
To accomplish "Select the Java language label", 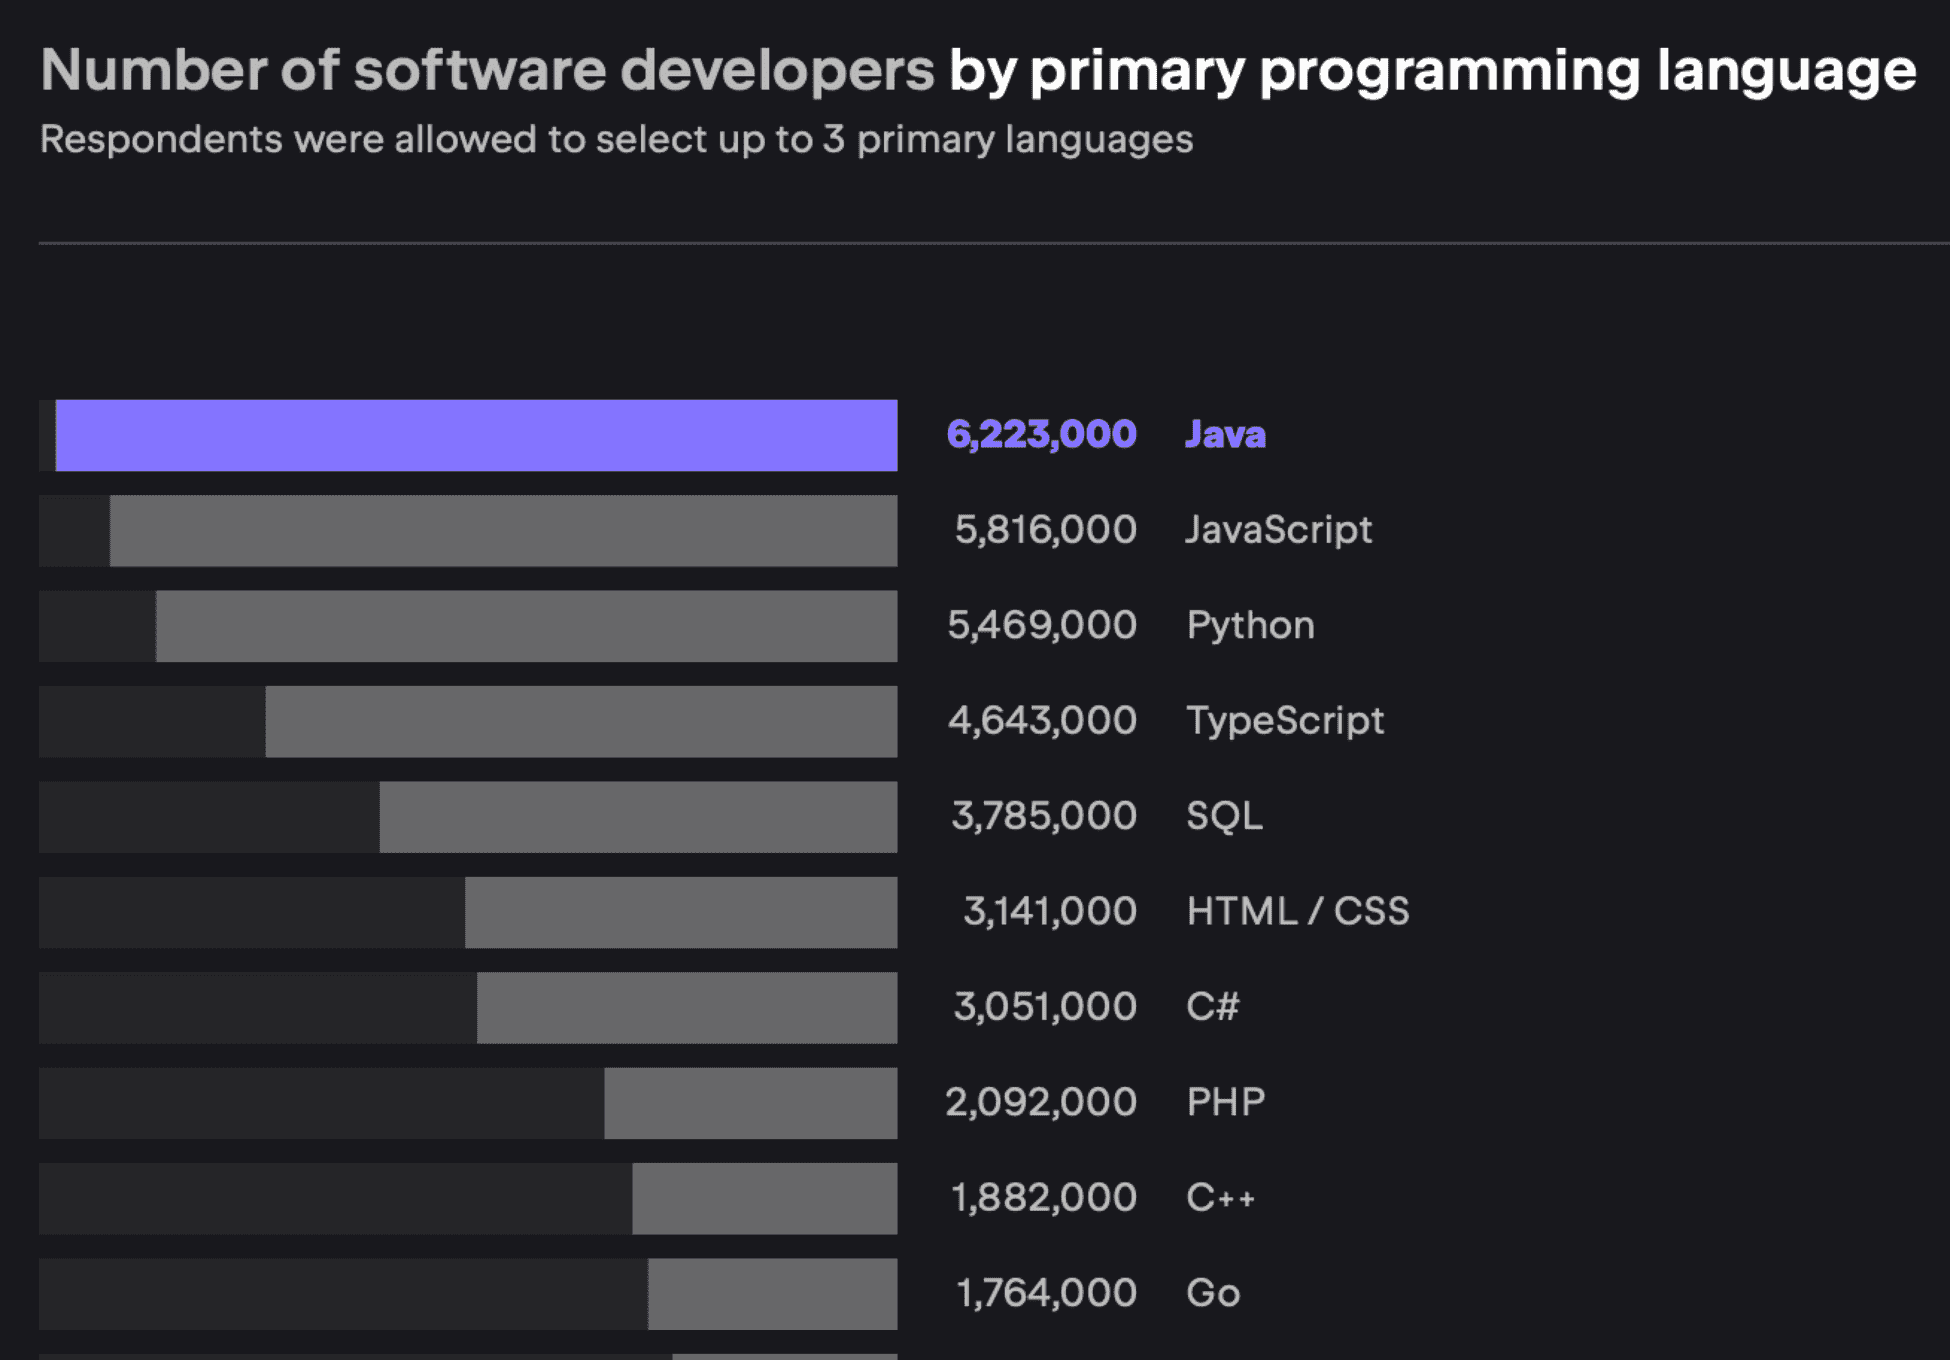I will [x=1225, y=435].
